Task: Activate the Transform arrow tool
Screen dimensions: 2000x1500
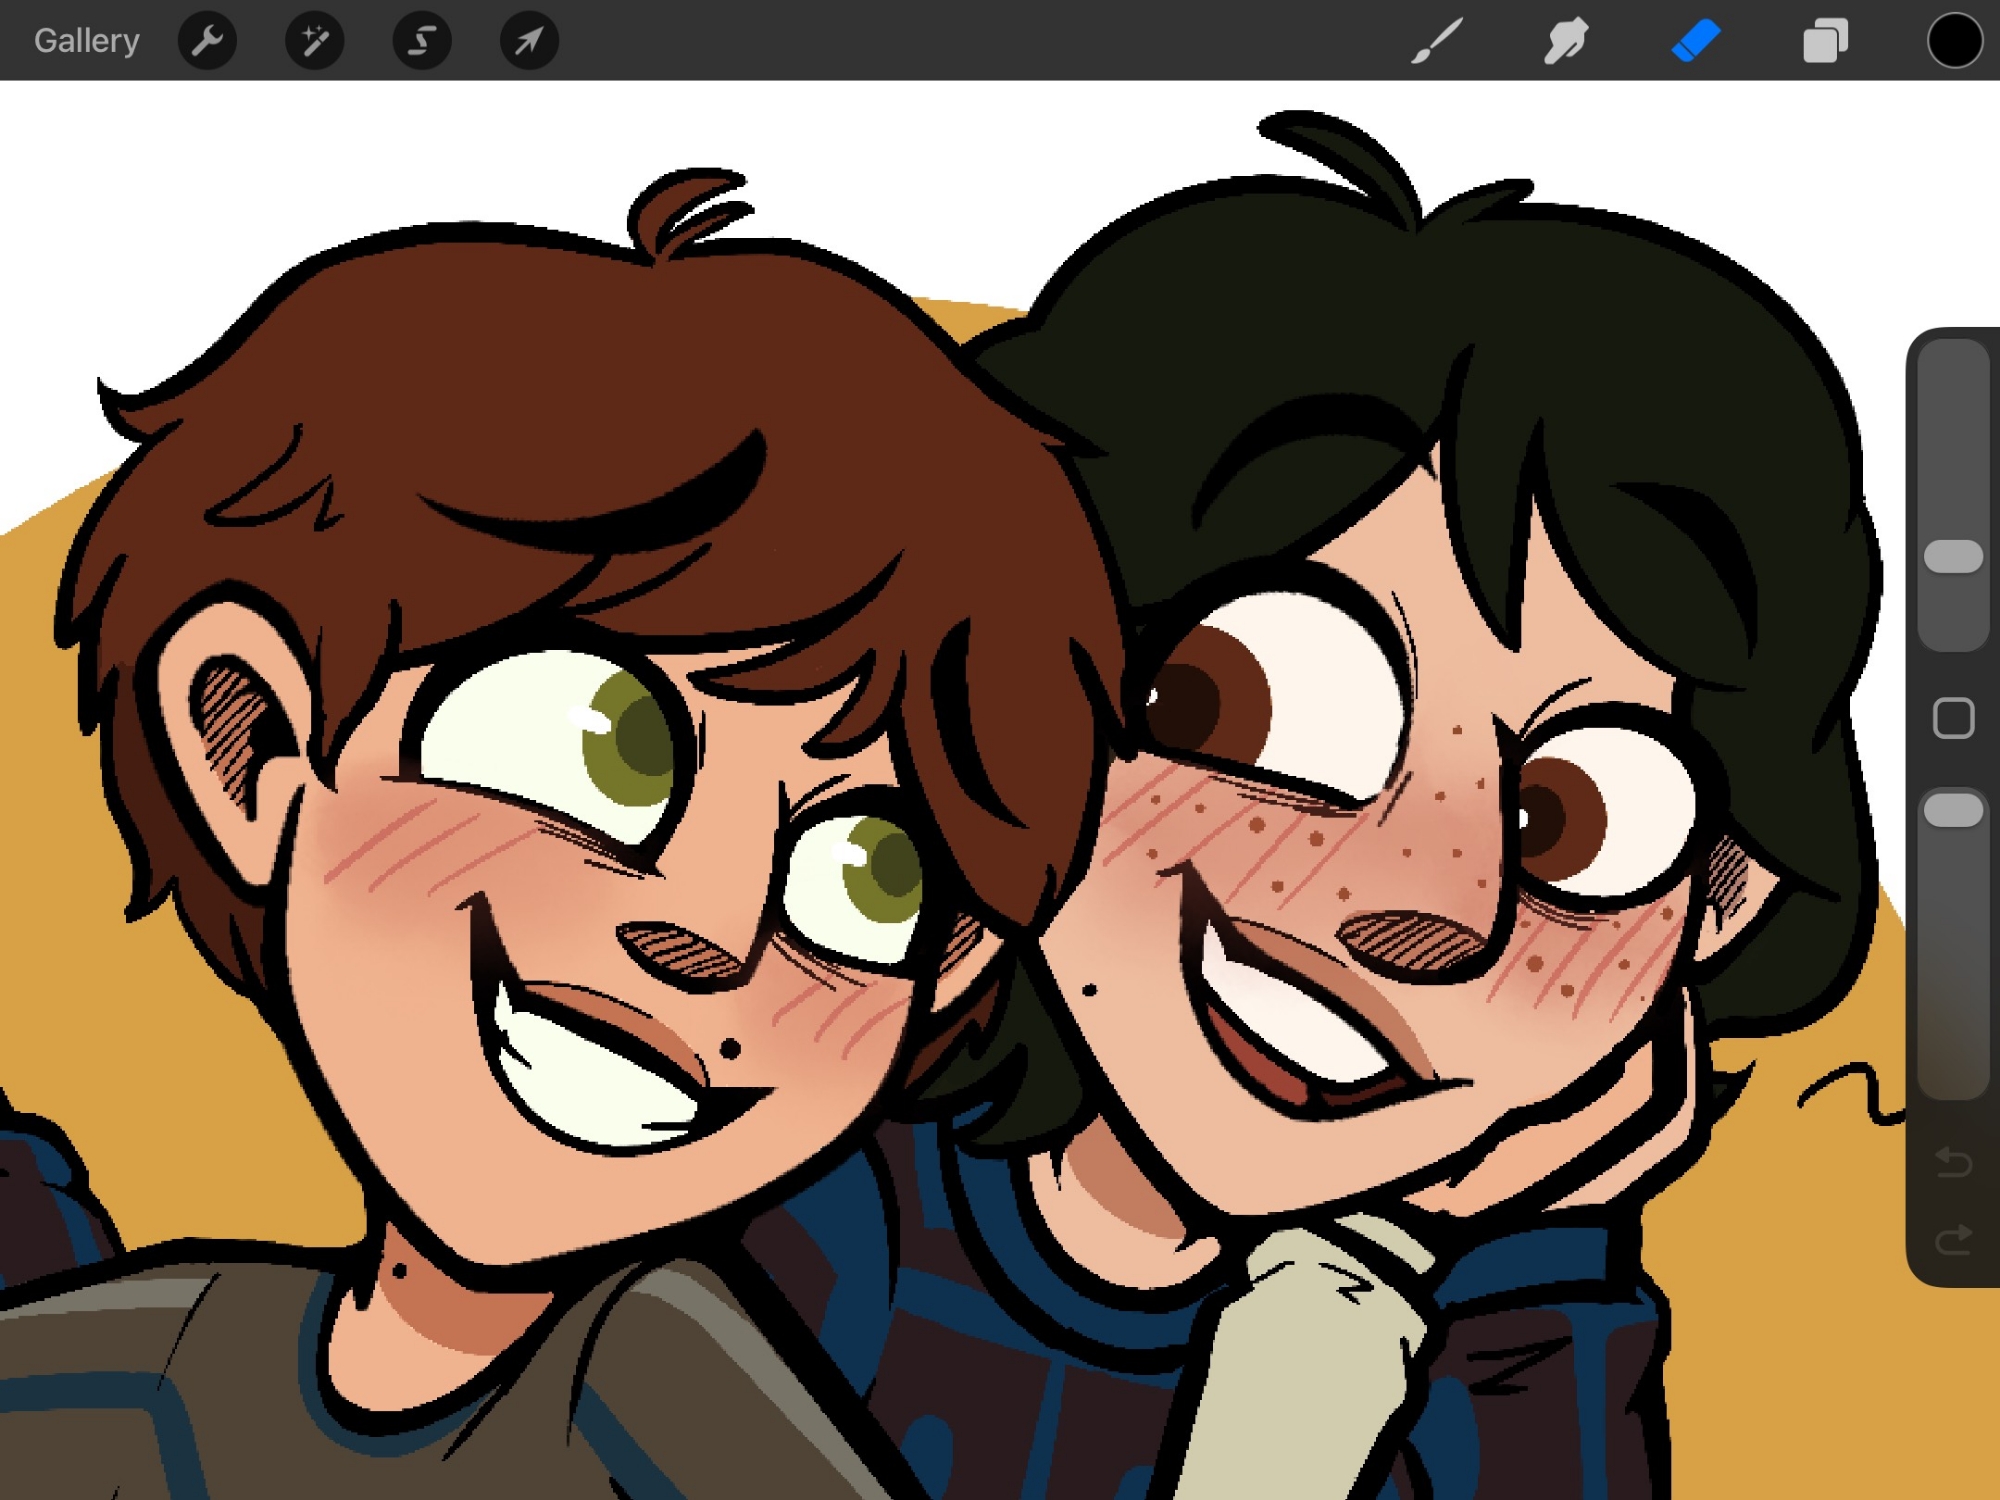Action: [x=529, y=41]
